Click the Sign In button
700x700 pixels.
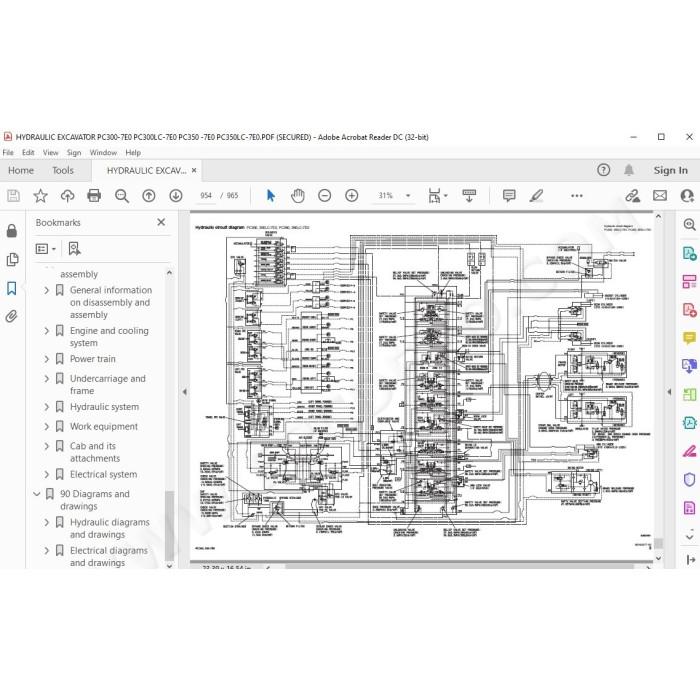(x=670, y=170)
